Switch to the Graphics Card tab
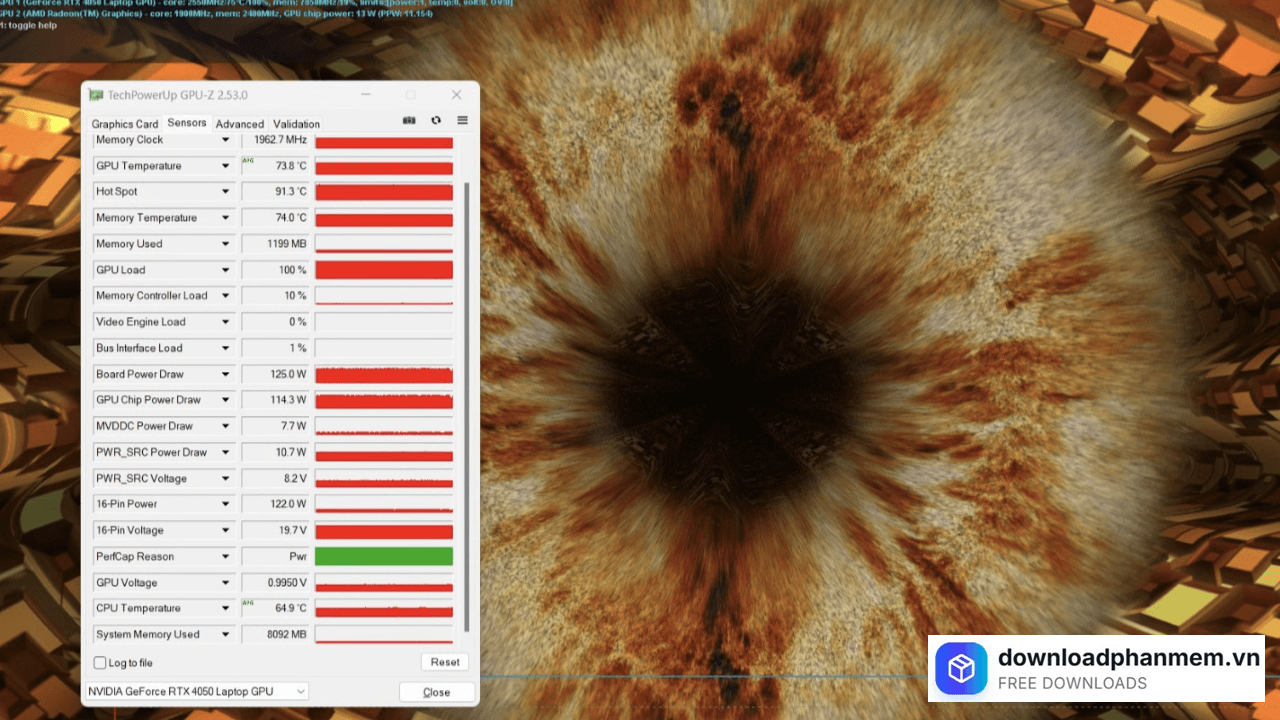 coord(125,124)
